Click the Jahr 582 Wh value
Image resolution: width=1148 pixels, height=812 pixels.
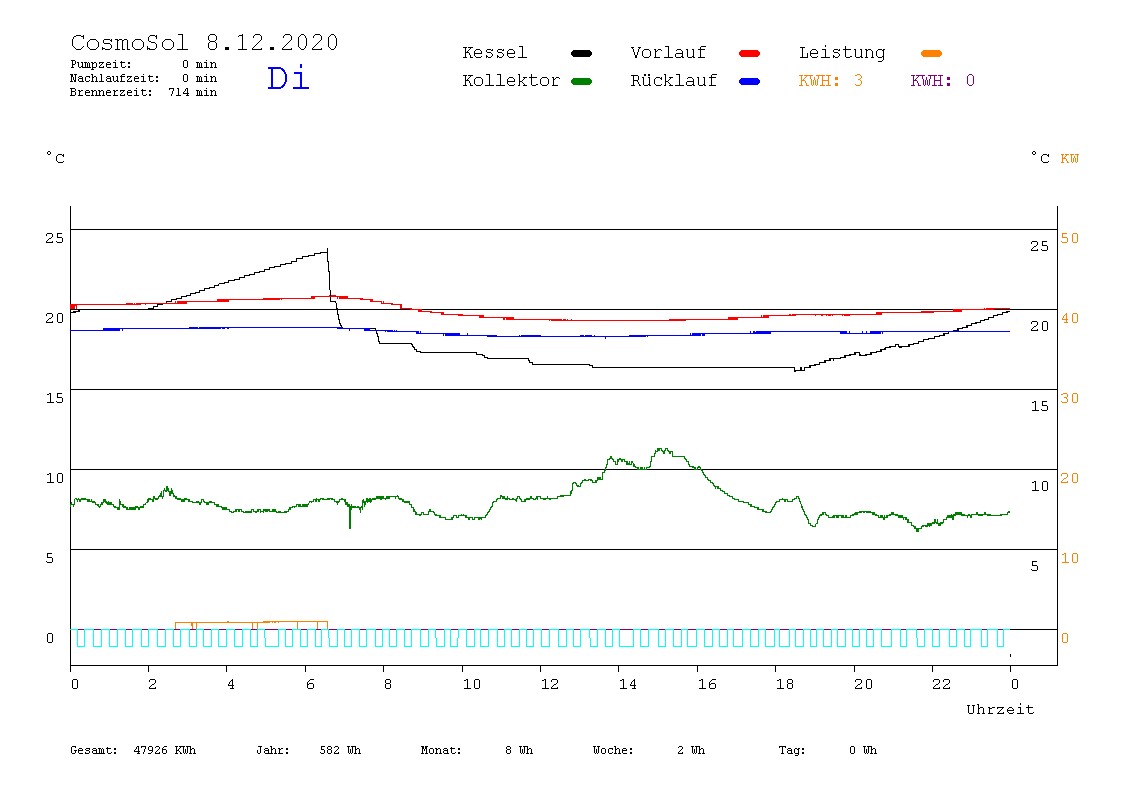pyautogui.click(x=308, y=750)
